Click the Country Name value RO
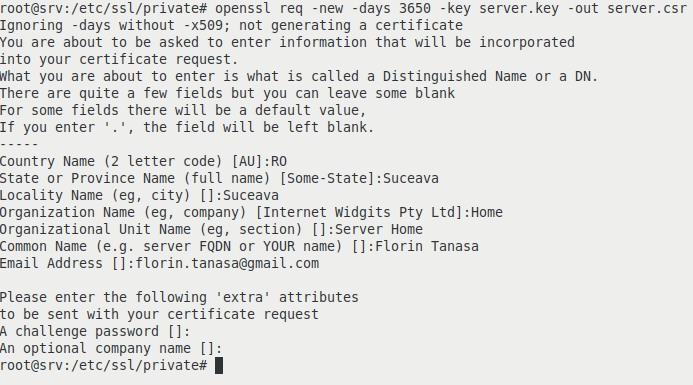This screenshot has width=693, height=385. (x=279, y=161)
